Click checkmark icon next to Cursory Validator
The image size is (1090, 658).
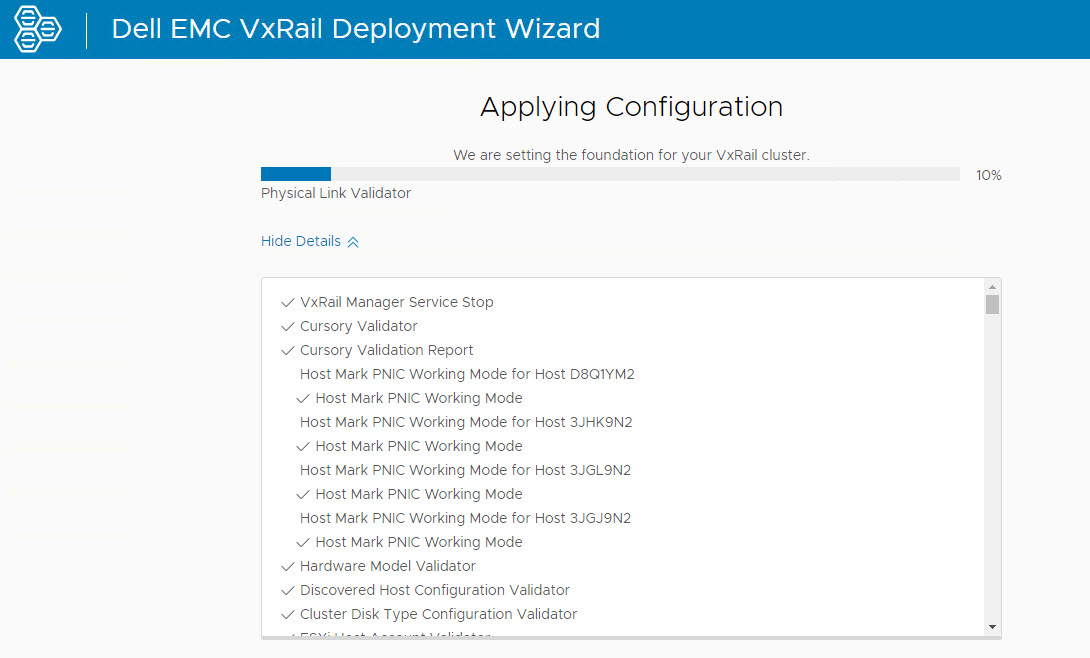click(x=287, y=326)
